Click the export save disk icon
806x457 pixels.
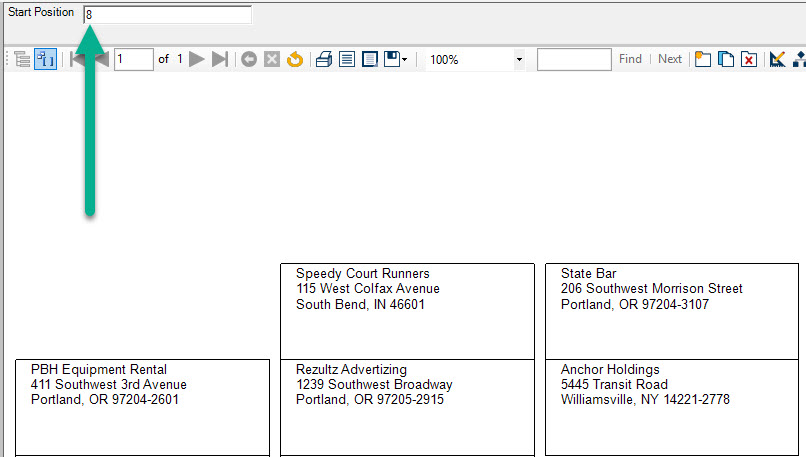391,60
